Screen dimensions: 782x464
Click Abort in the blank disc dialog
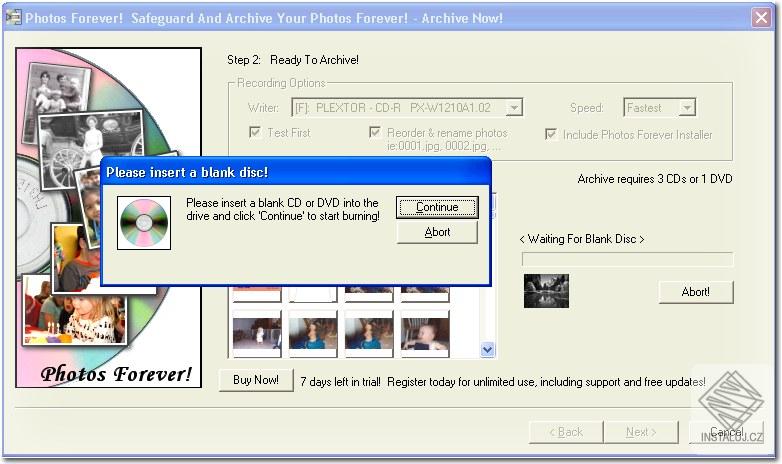[437, 232]
